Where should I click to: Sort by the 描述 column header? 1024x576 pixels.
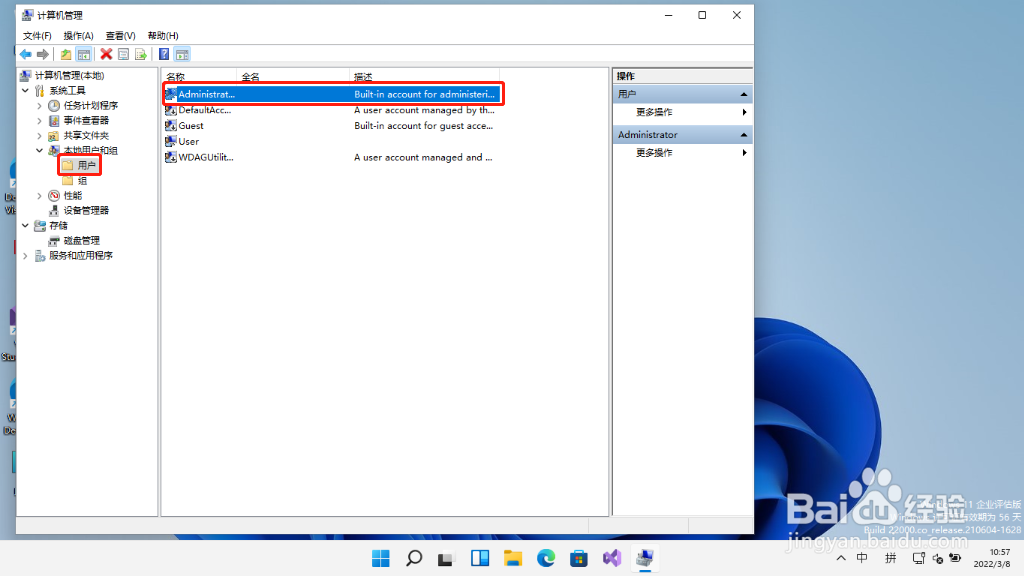424,76
